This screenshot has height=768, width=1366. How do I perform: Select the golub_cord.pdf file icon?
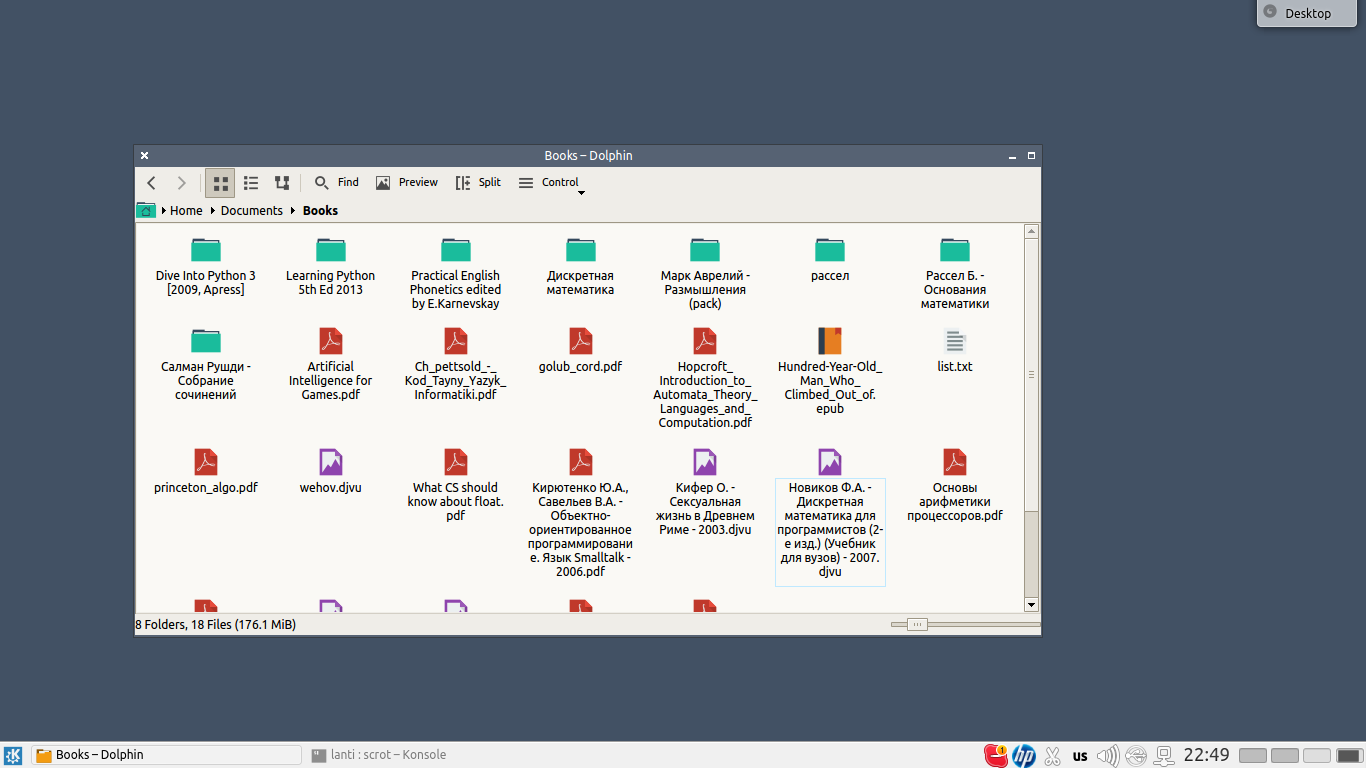point(581,341)
